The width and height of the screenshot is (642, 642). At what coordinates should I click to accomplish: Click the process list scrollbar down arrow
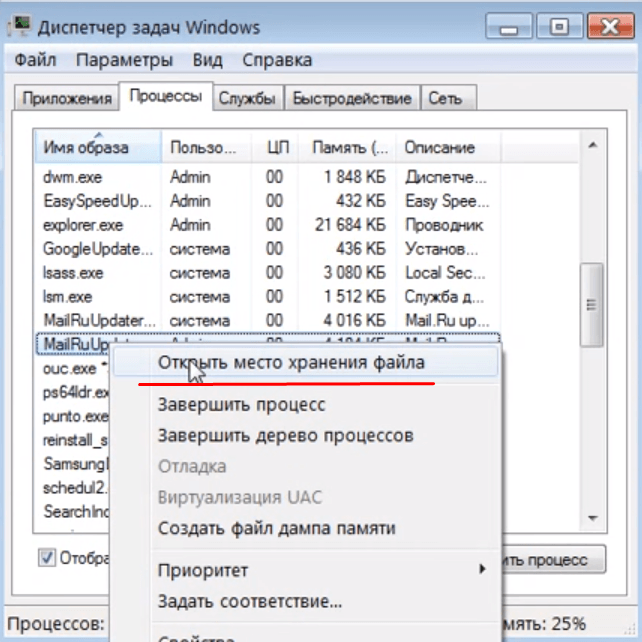pos(592,518)
